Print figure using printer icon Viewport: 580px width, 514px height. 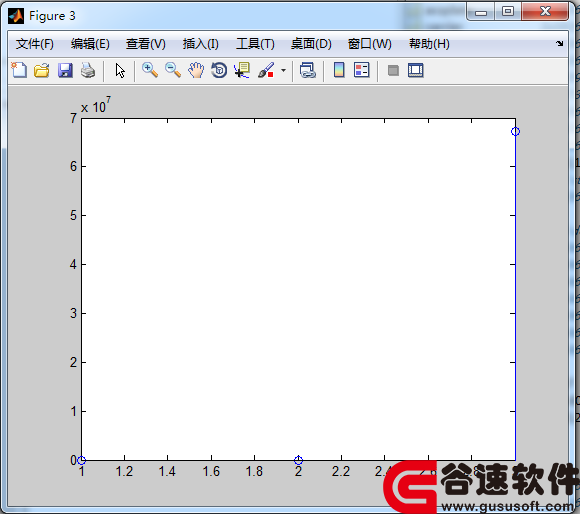(88, 70)
